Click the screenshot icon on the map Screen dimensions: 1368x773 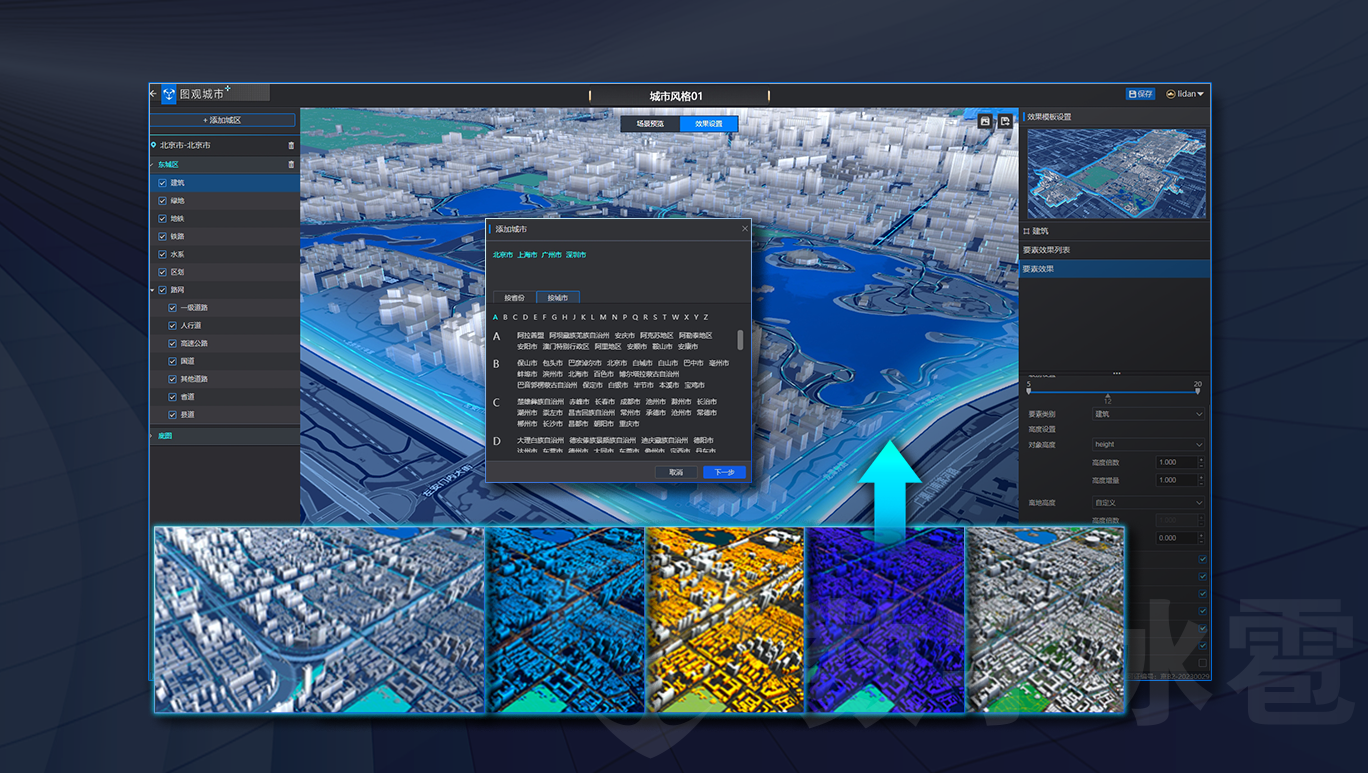click(985, 121)
